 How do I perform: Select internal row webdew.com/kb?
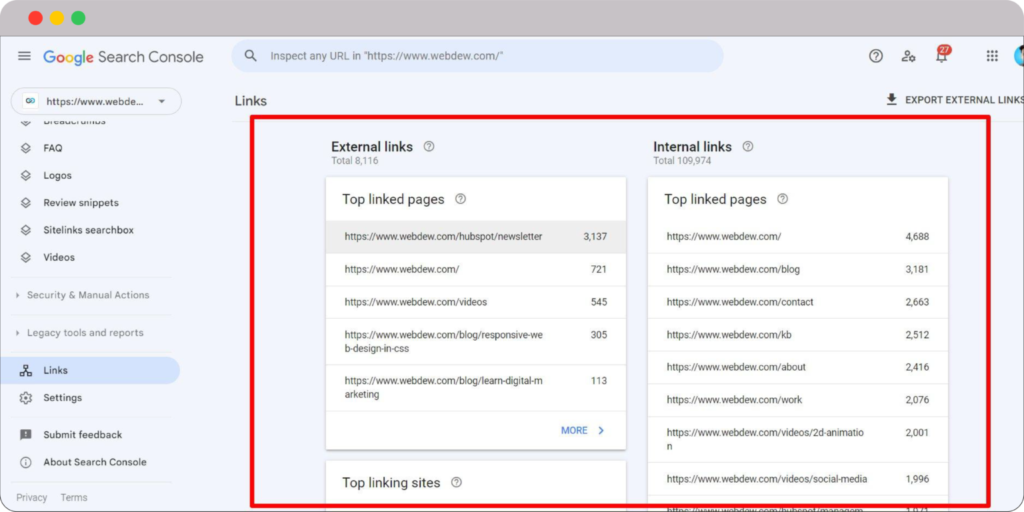pyautogui.click(x=797, y=335)
